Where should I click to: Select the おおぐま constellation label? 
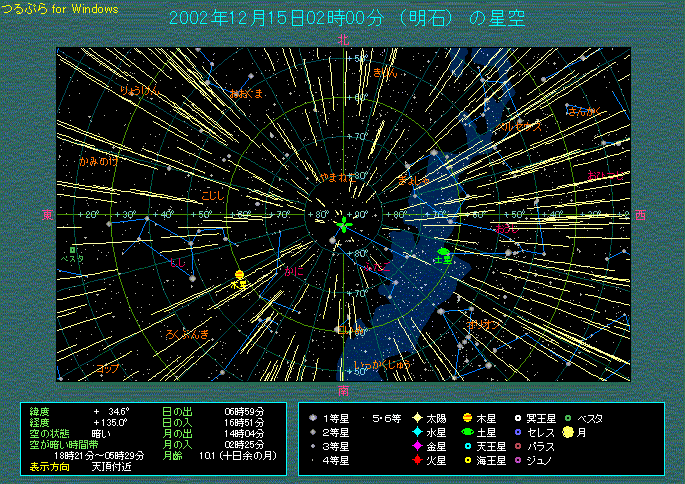[x=246, y=93]
